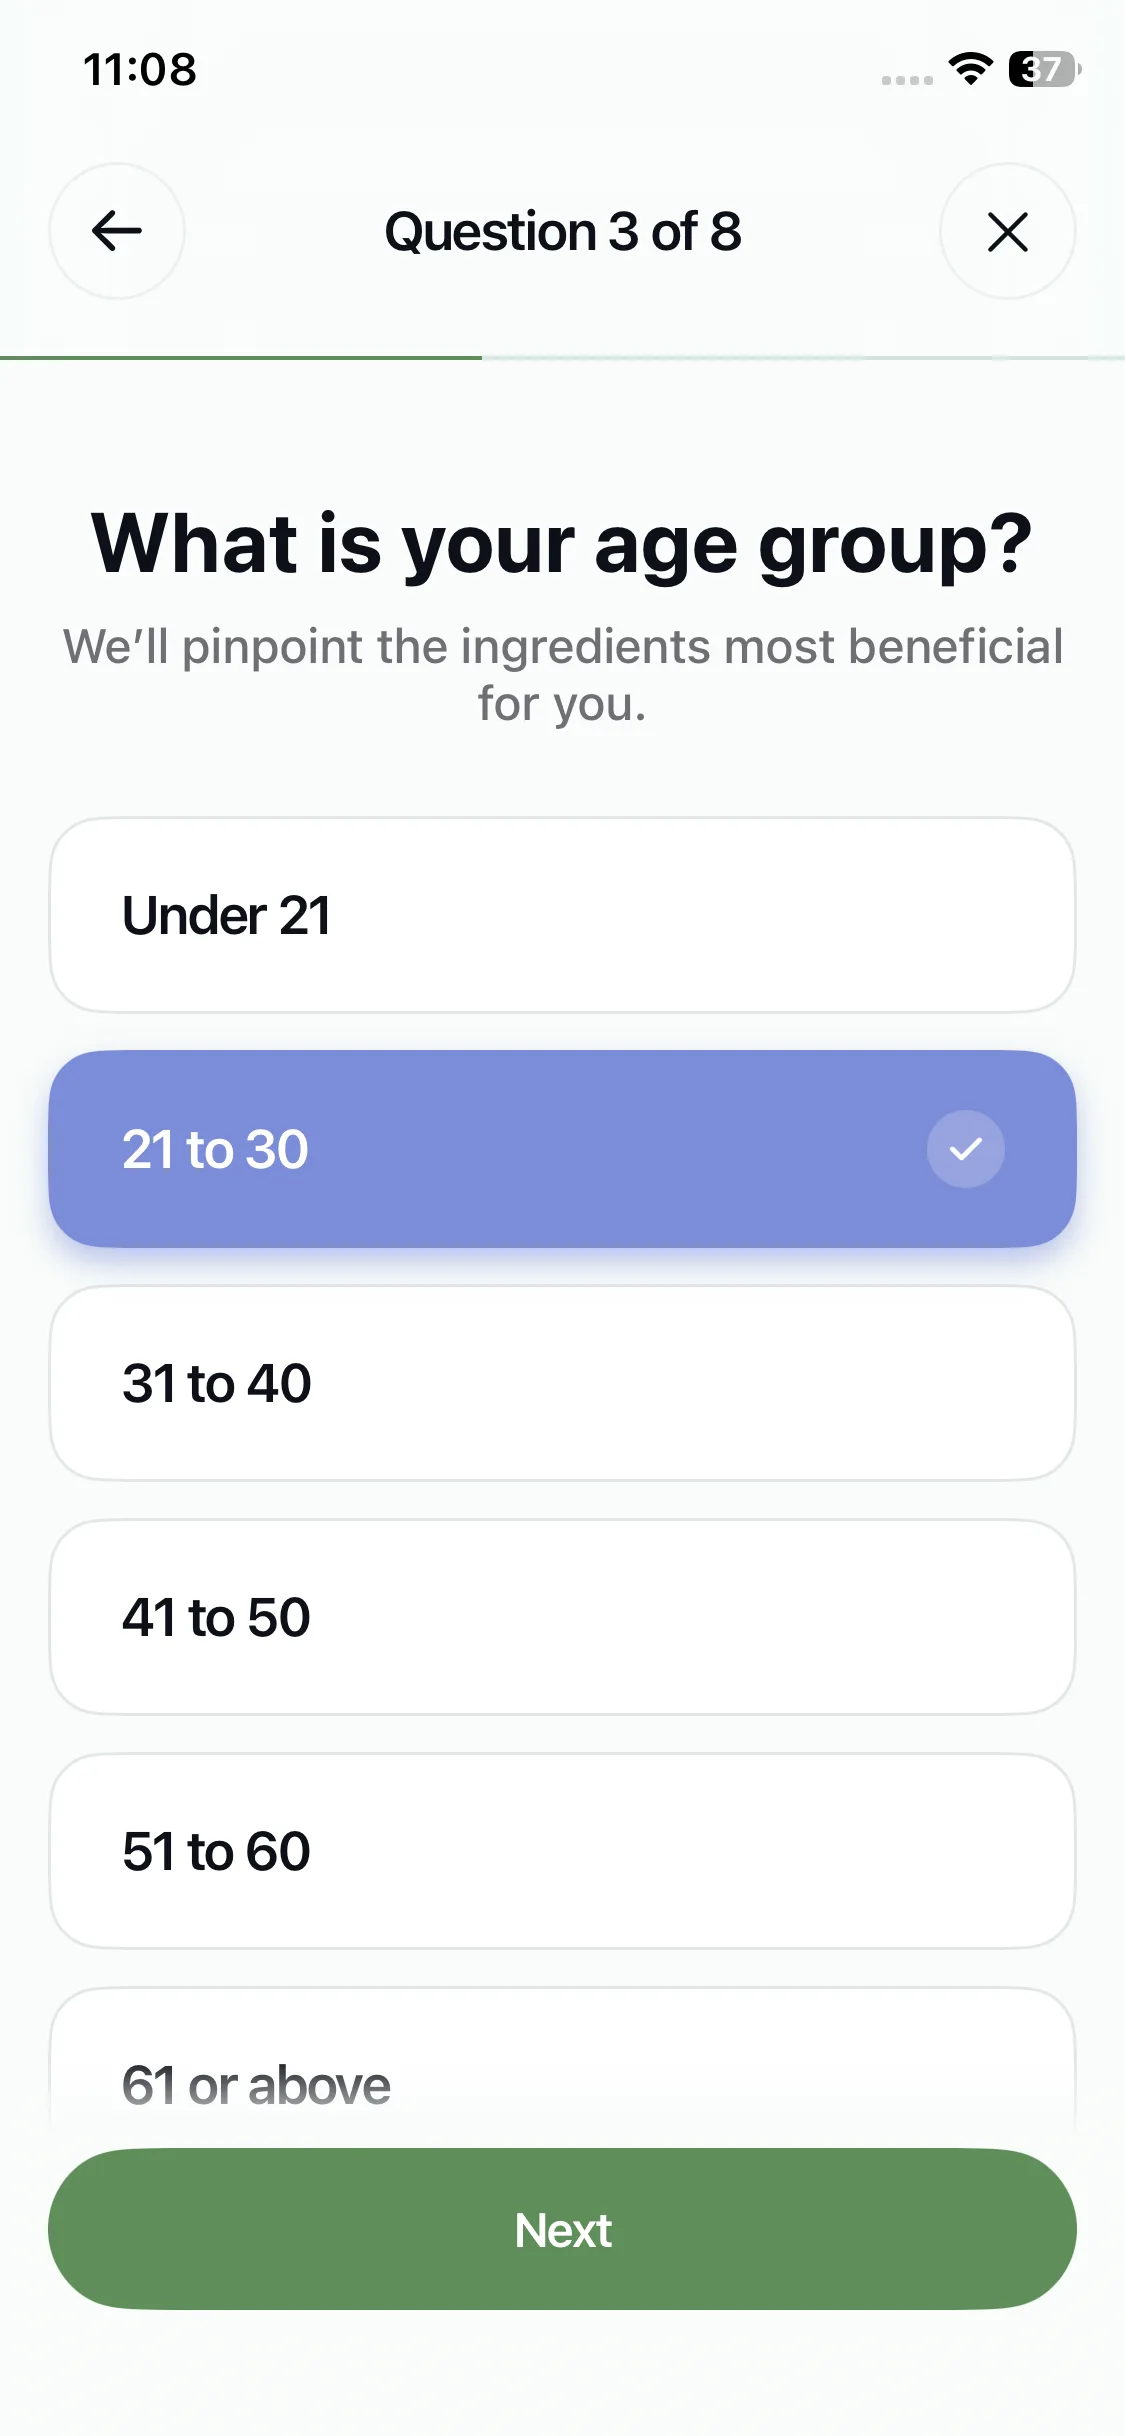Tap the back arrow icon
Image resolution: width=1125 pixels, height=2436 pixels.
tap(117, 231)
